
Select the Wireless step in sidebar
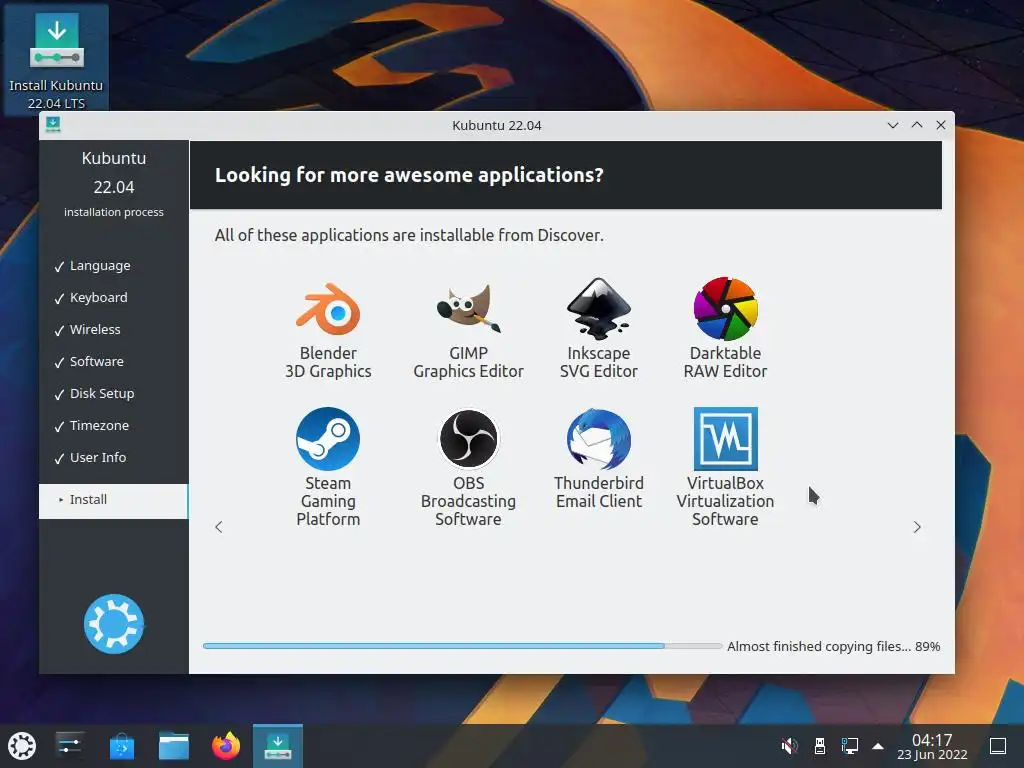point(95,330)
